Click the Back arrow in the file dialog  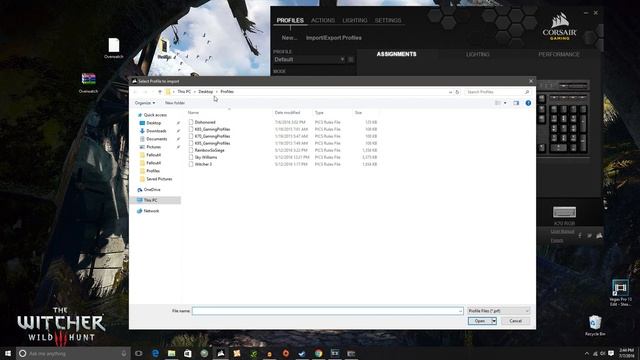(x=136, y=92)
